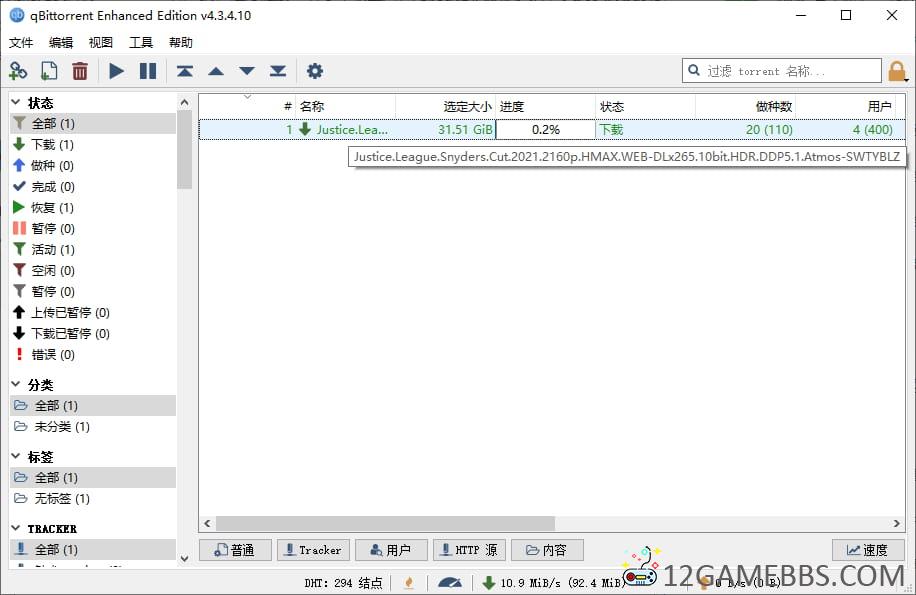The width and height of the screenshot is (916, 595).
Task: Toggle alternative speed limits speedometer icon
Action: pyautogui.click(x=450, y=583)
